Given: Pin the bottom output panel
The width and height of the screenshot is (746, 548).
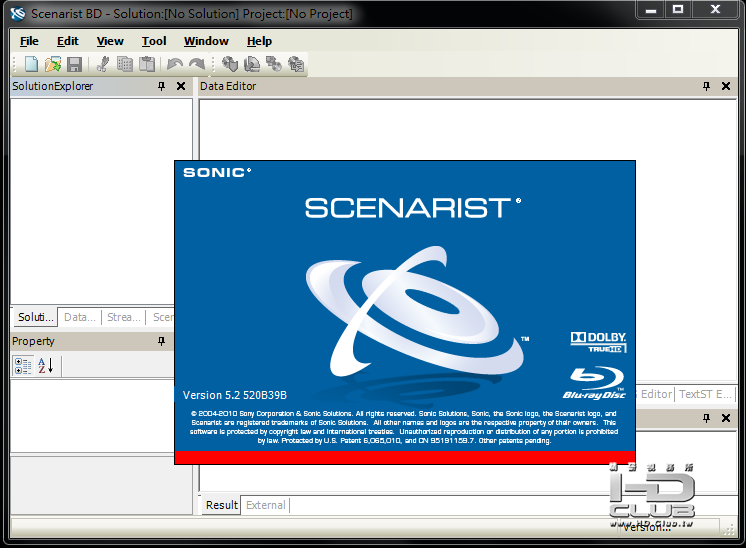Looking at the screenshot, I should [x=706, y=418].
